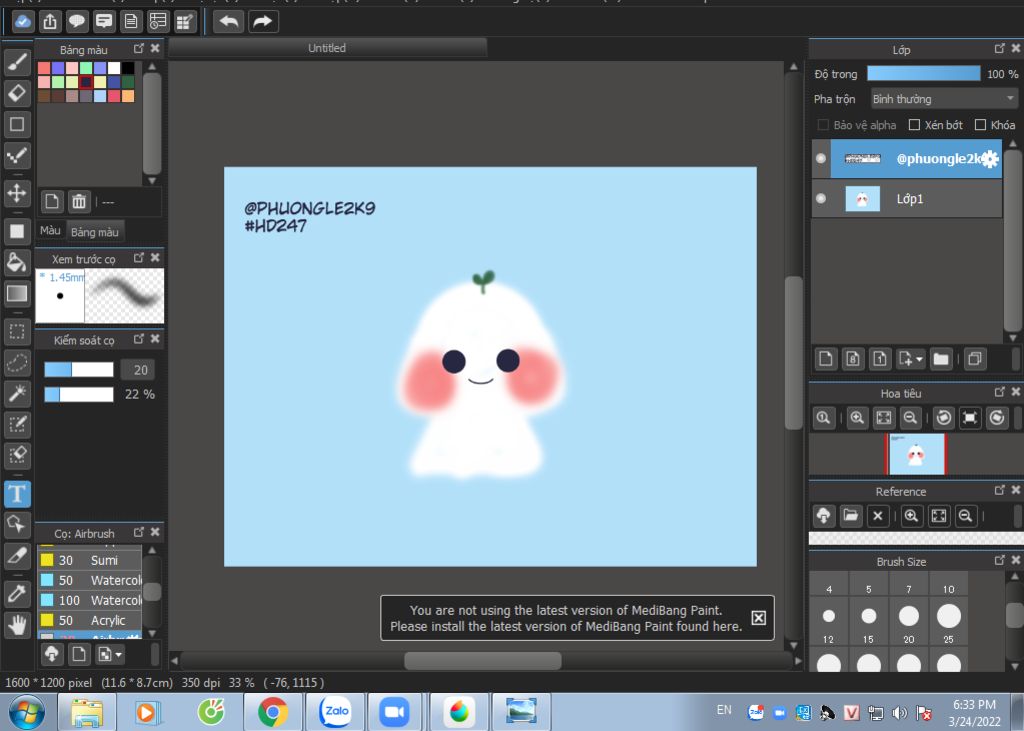Download brush from cloud icon in Cọ panel

(52, 654)
